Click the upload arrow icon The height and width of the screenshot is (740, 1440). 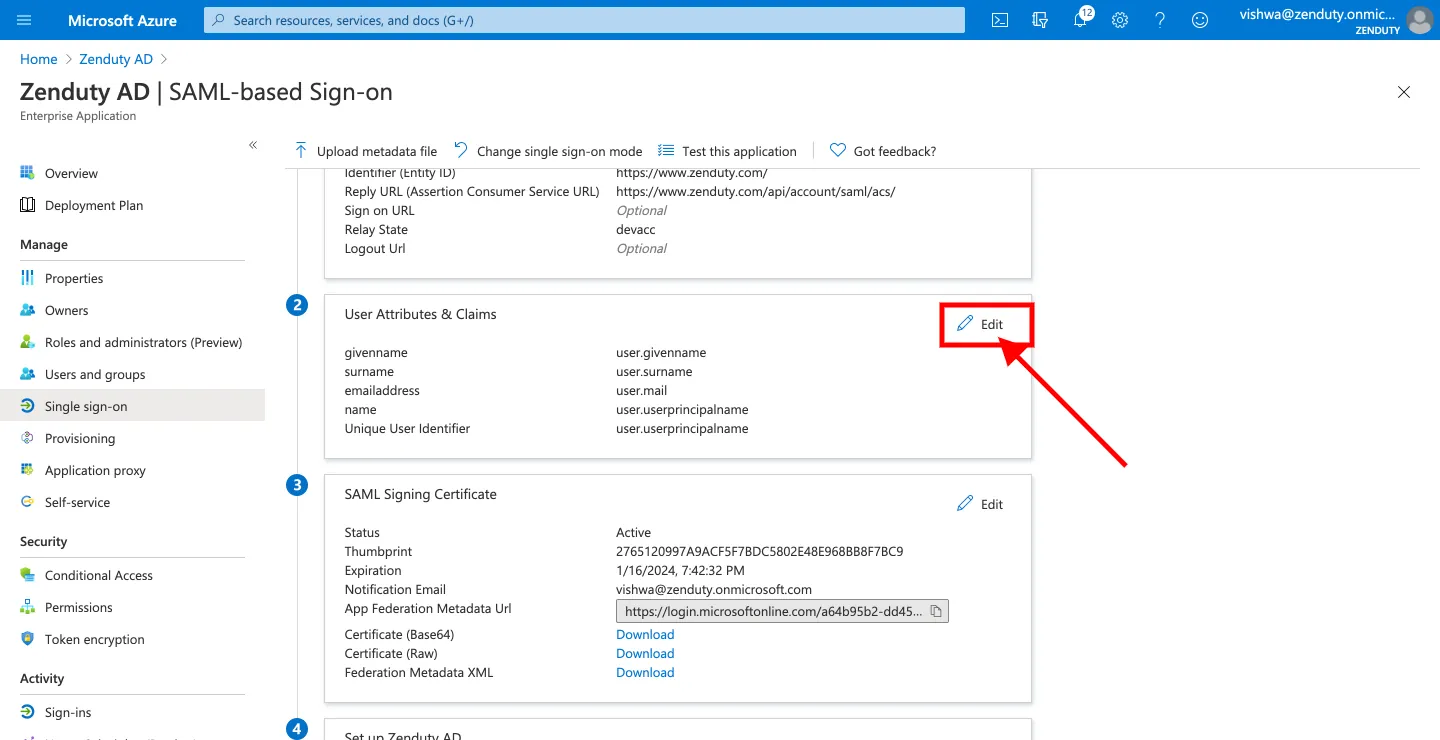click(x=301, y=151)
